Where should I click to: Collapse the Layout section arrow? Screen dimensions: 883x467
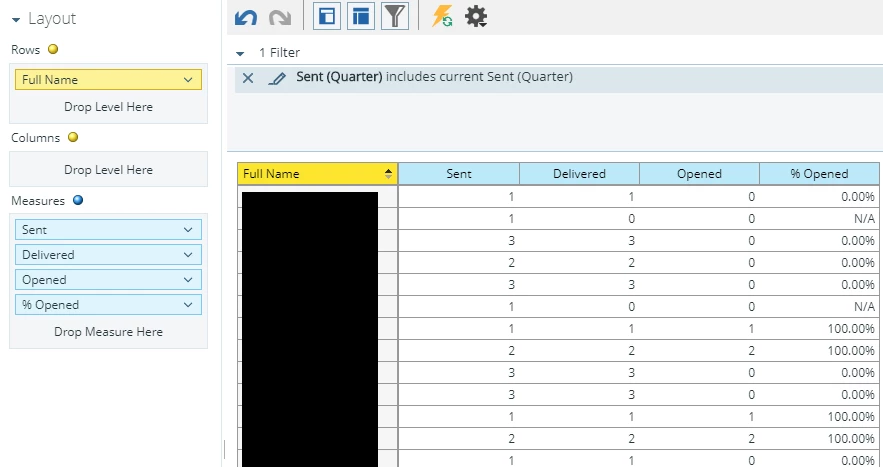click(16, 20)
